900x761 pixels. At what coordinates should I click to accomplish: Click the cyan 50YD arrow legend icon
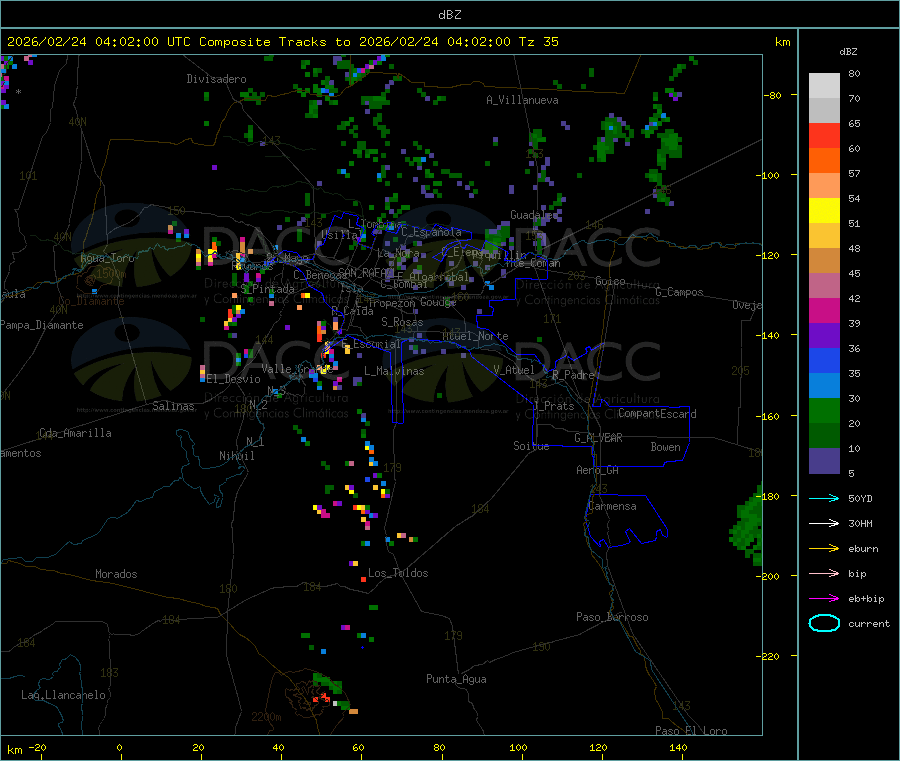coord(824,498)
